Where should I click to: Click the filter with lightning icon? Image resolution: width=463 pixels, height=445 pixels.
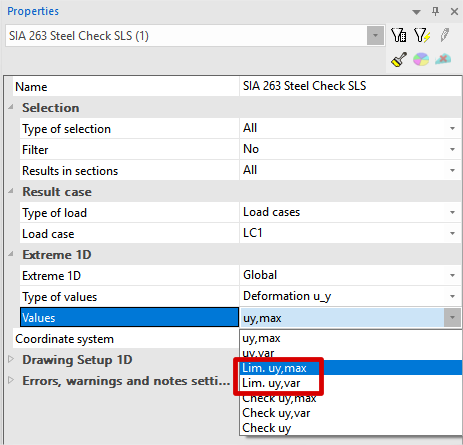(422, 35)
